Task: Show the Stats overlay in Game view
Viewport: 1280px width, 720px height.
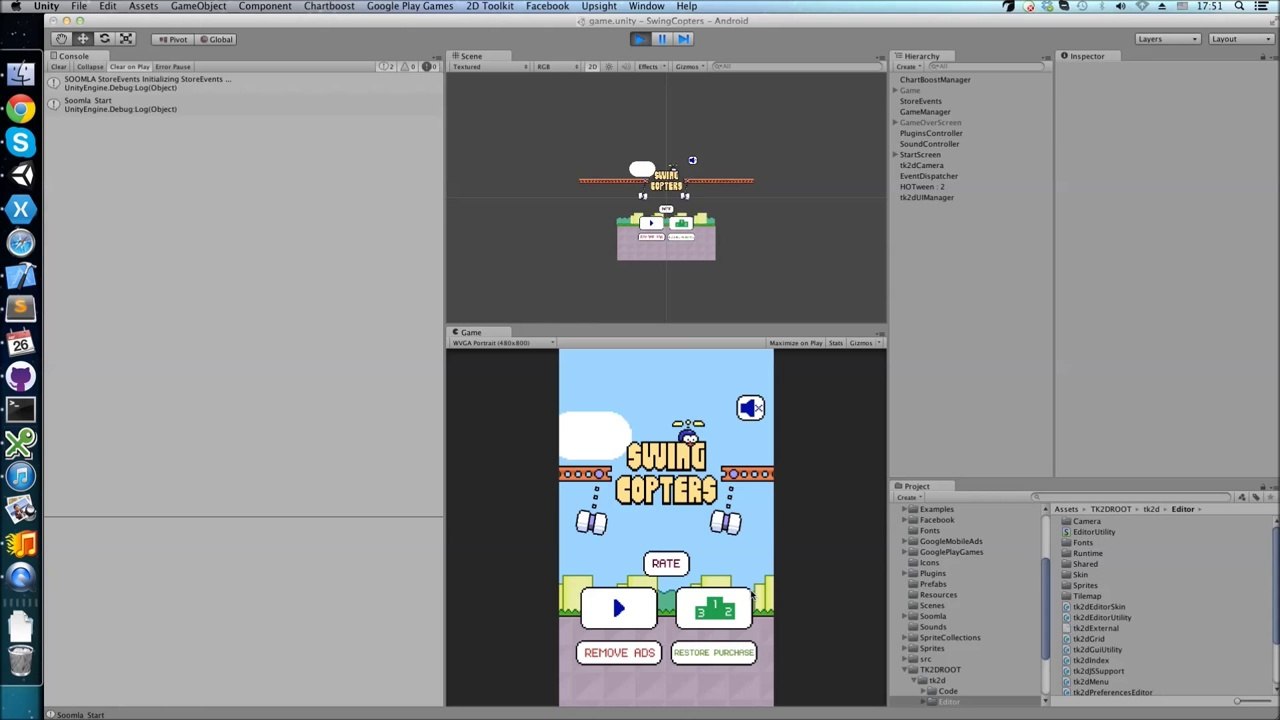Action: pyautogui.click(x=836, y=343)
